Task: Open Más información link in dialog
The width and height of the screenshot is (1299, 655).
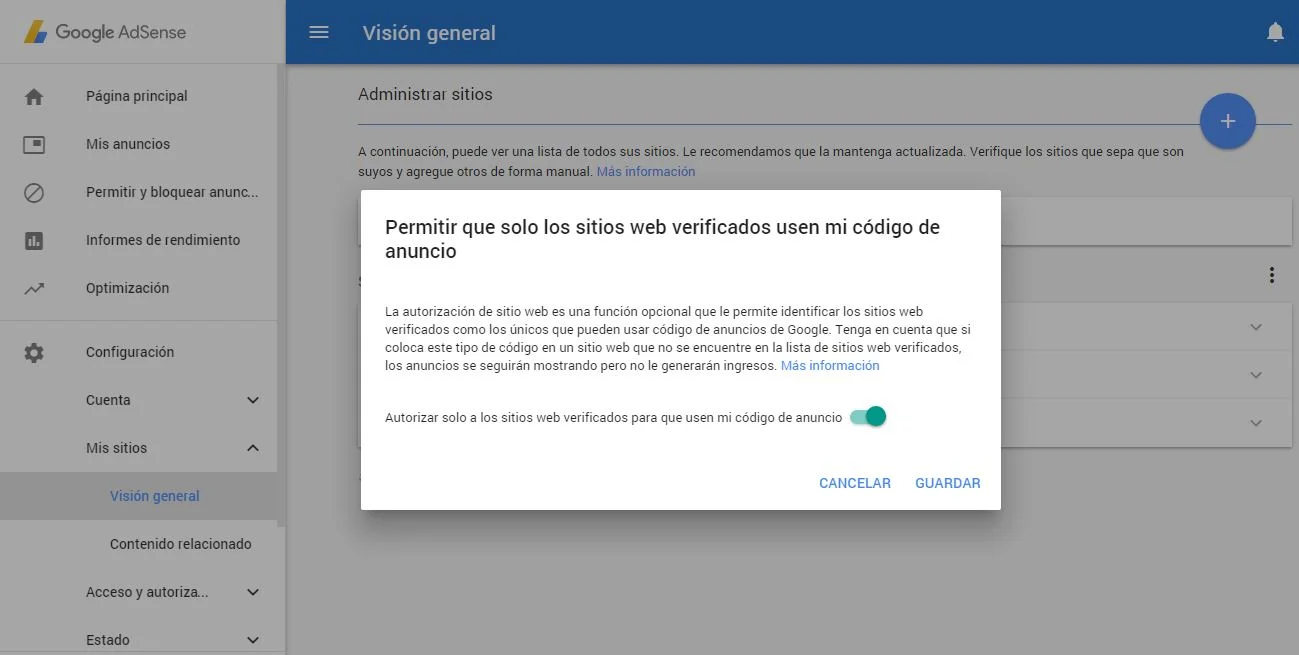Action: [x=830, y=366]
